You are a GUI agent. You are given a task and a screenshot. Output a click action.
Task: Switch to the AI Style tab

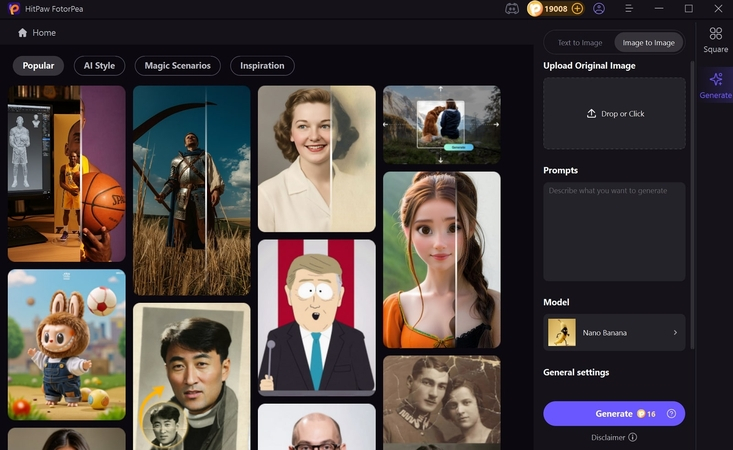point(99,66)
